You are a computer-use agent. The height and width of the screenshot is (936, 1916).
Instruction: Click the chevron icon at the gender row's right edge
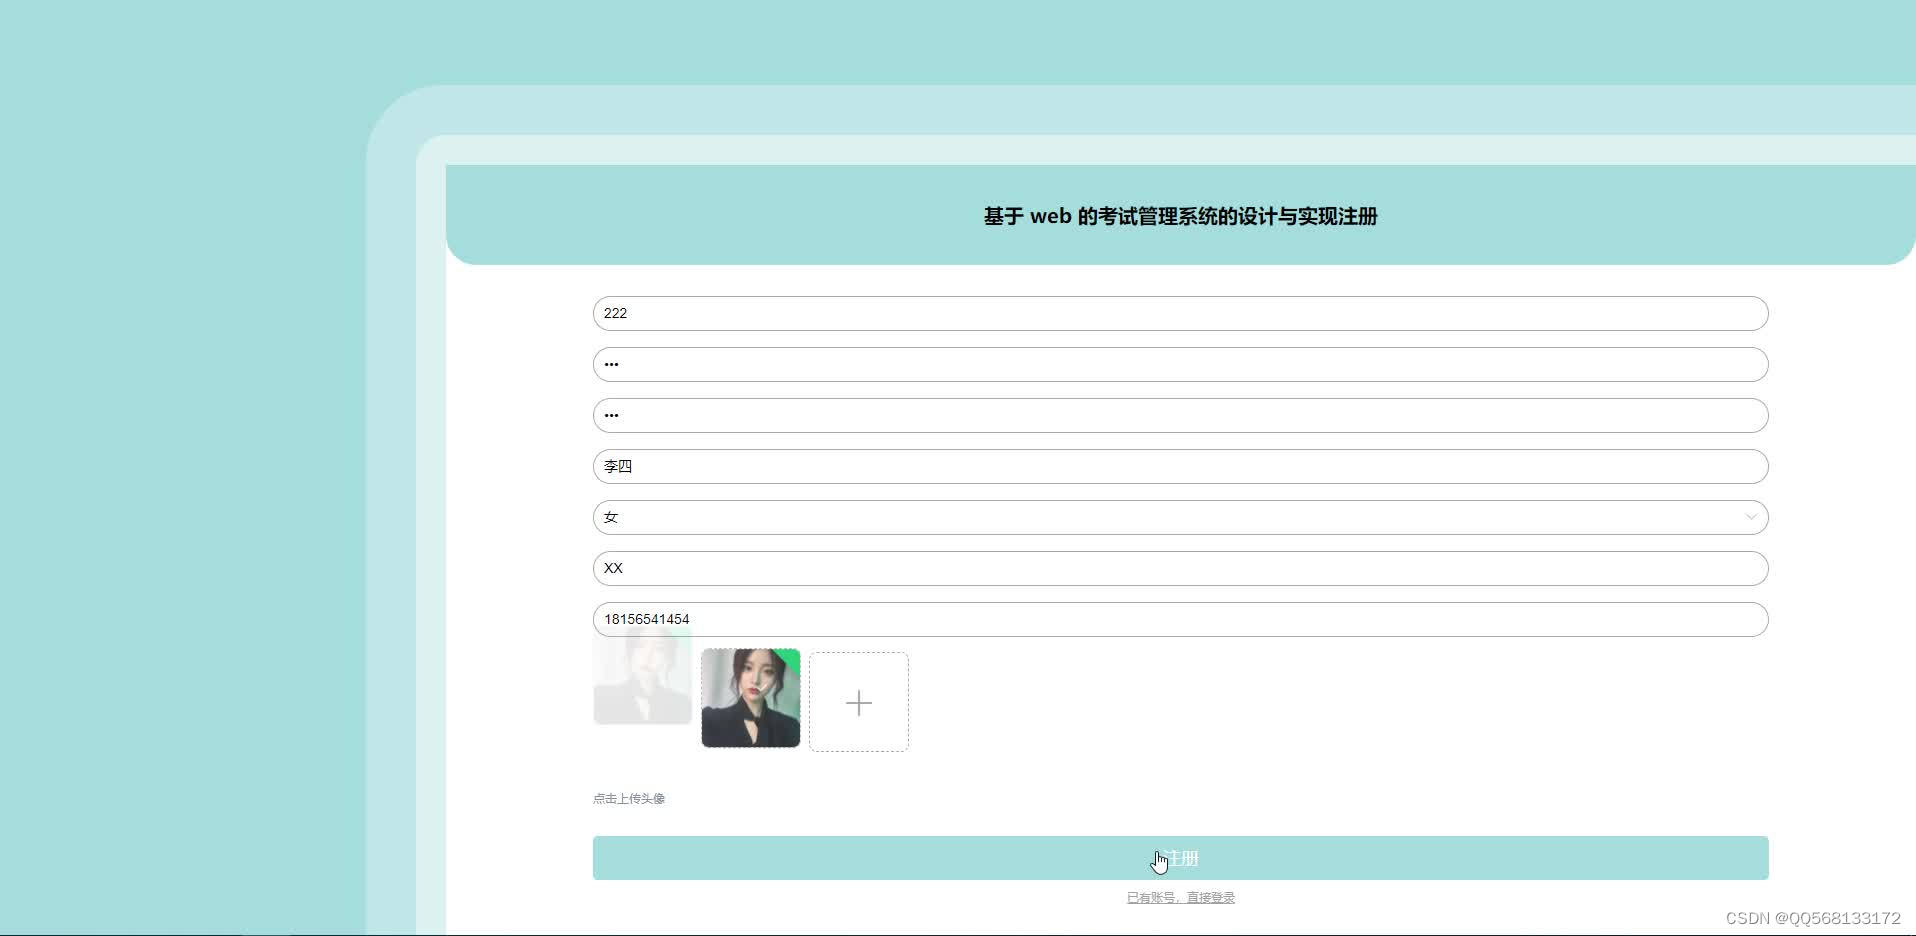[x=1752, y=517]
